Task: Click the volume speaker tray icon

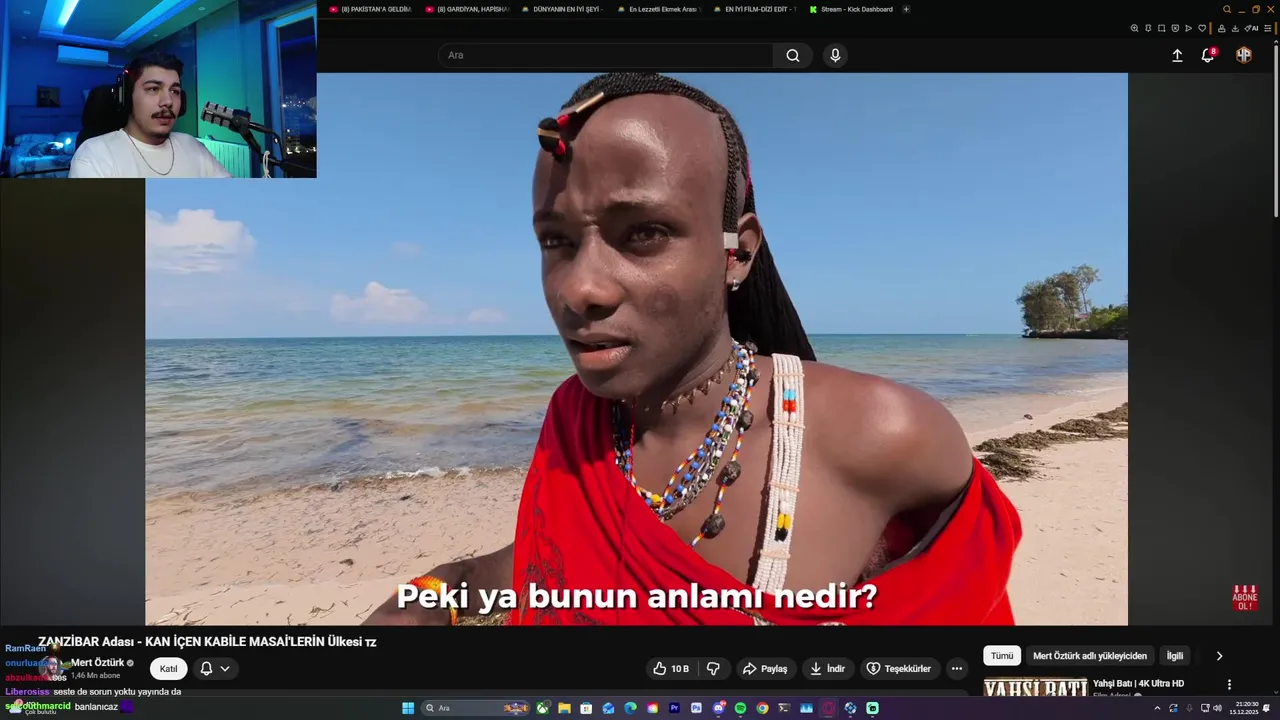Action: click(x=1218, y=708)
